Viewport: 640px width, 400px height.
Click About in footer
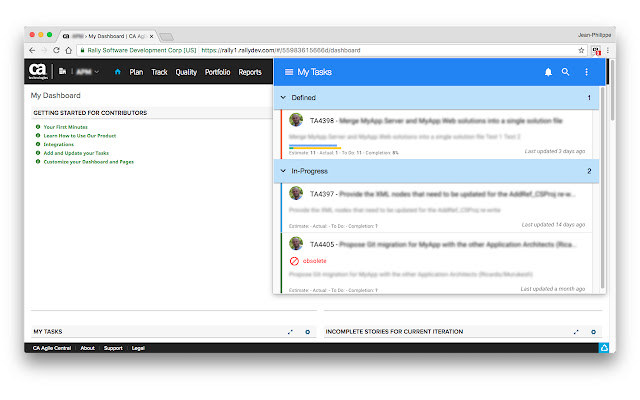pos(87,348)
